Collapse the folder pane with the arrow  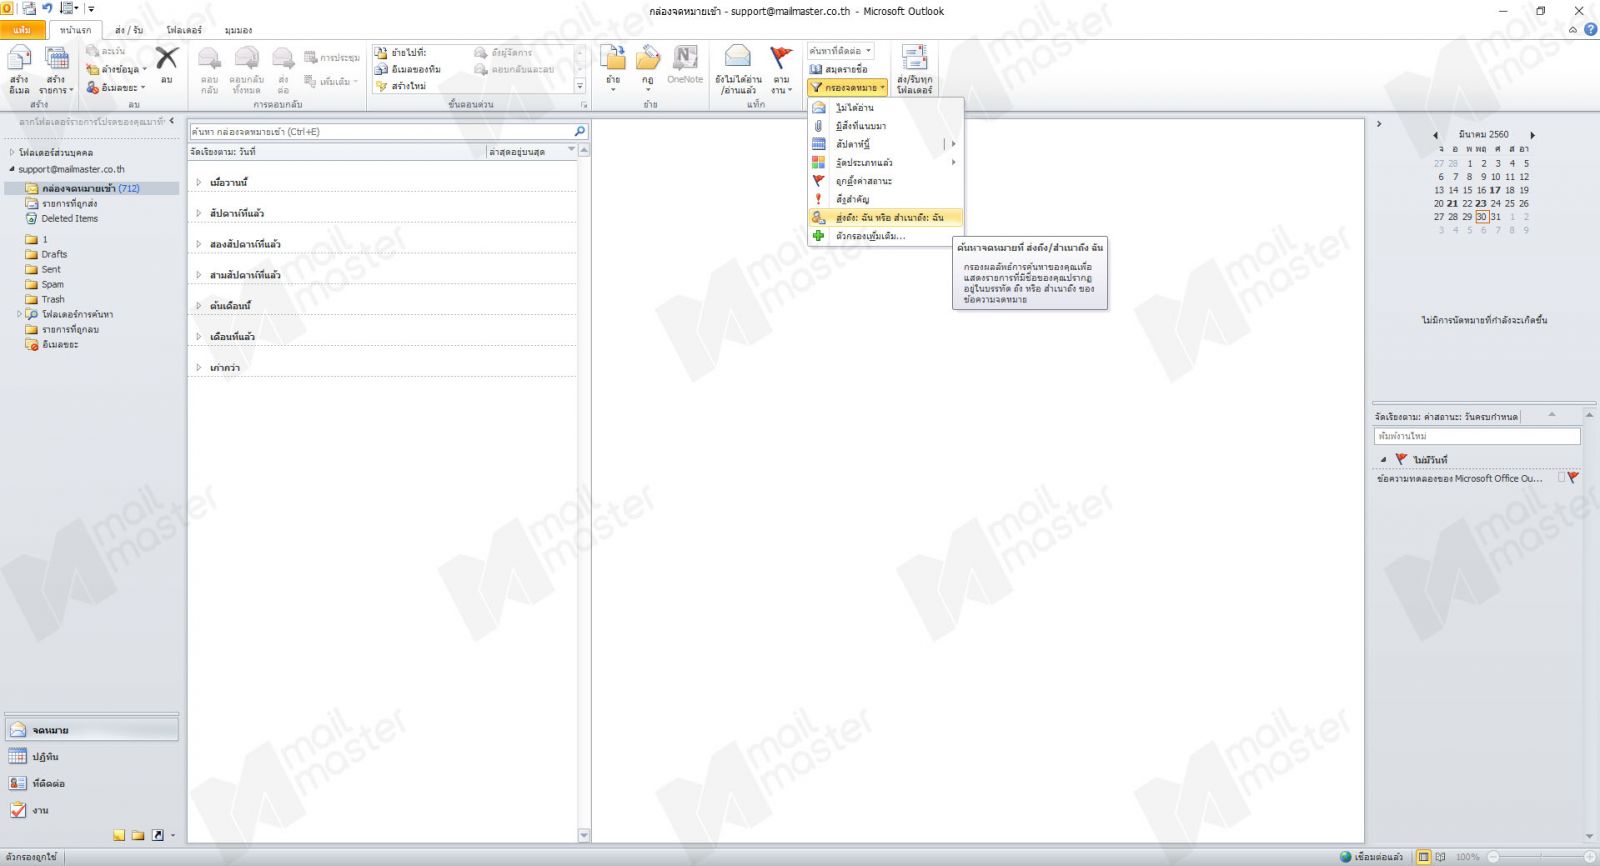(172, 121)
